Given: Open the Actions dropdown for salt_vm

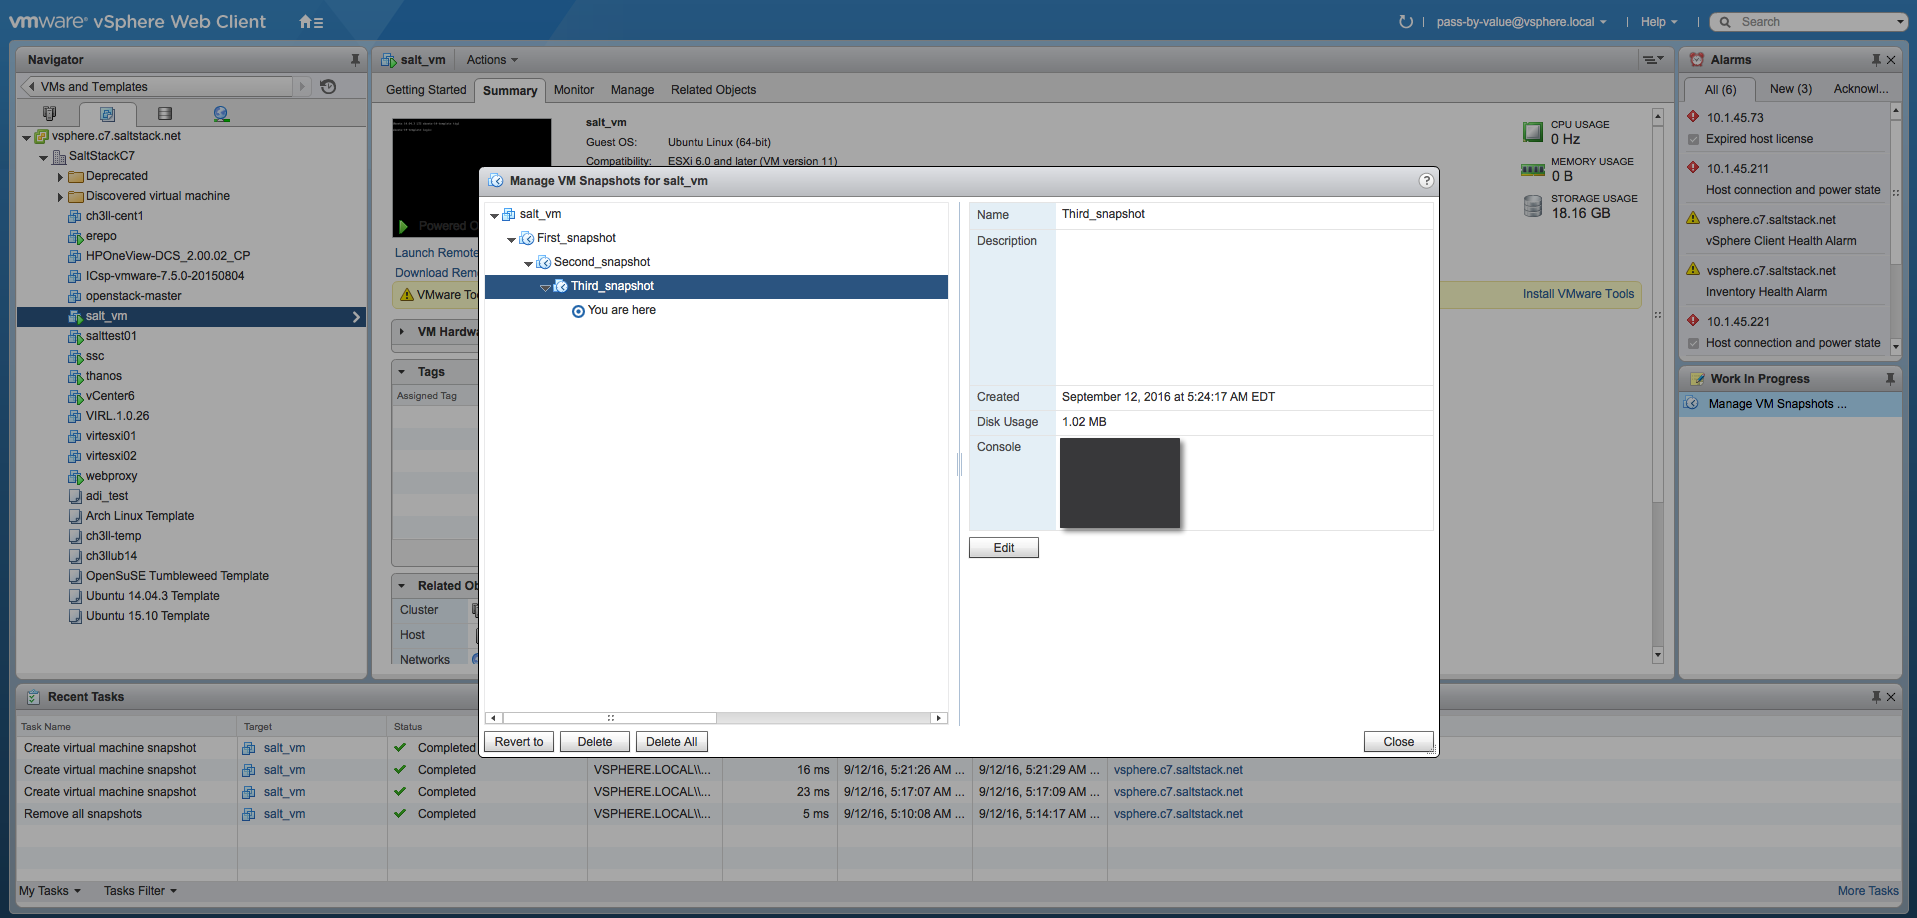Looking at the screenshot, I should tap(492, 60).
